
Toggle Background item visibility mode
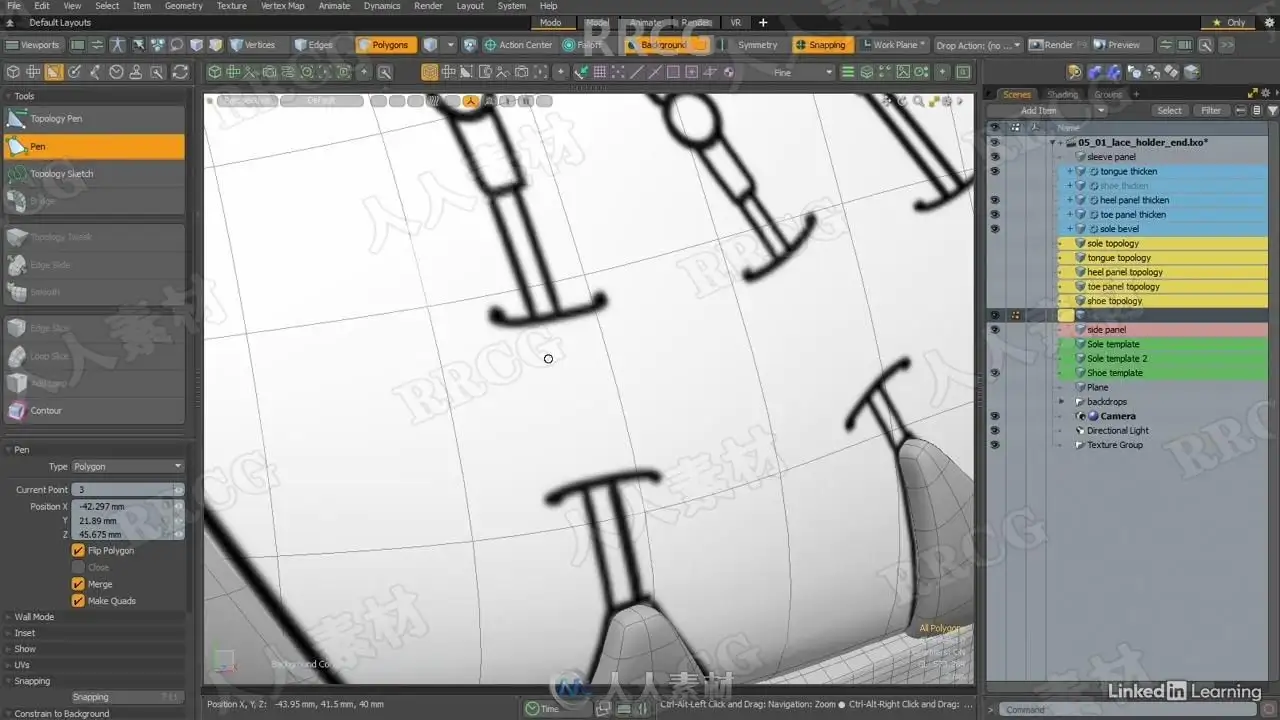(667, 45)
